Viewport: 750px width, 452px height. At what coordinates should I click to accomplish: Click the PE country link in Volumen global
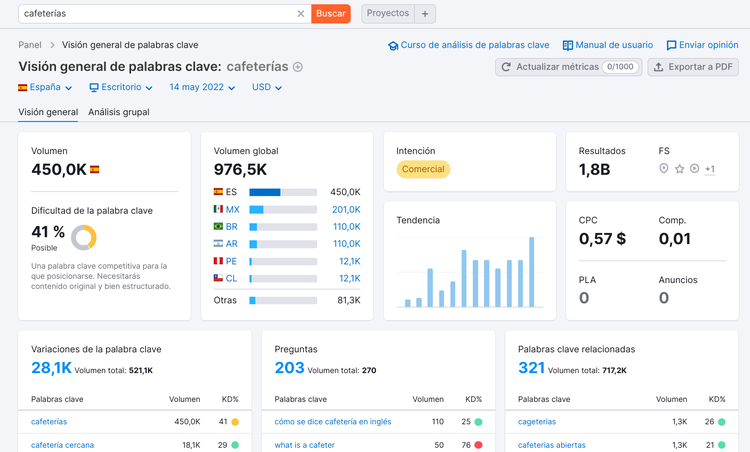[x=232, y=261]
